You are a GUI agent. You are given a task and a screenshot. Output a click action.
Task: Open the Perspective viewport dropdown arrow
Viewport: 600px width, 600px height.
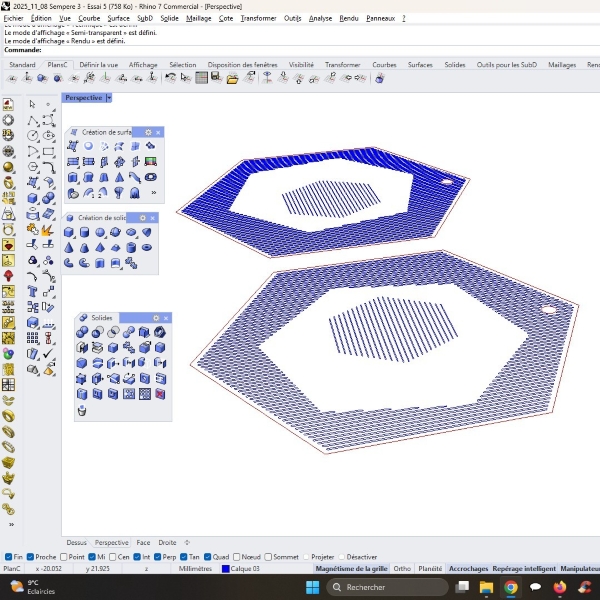tap(109, 98)
